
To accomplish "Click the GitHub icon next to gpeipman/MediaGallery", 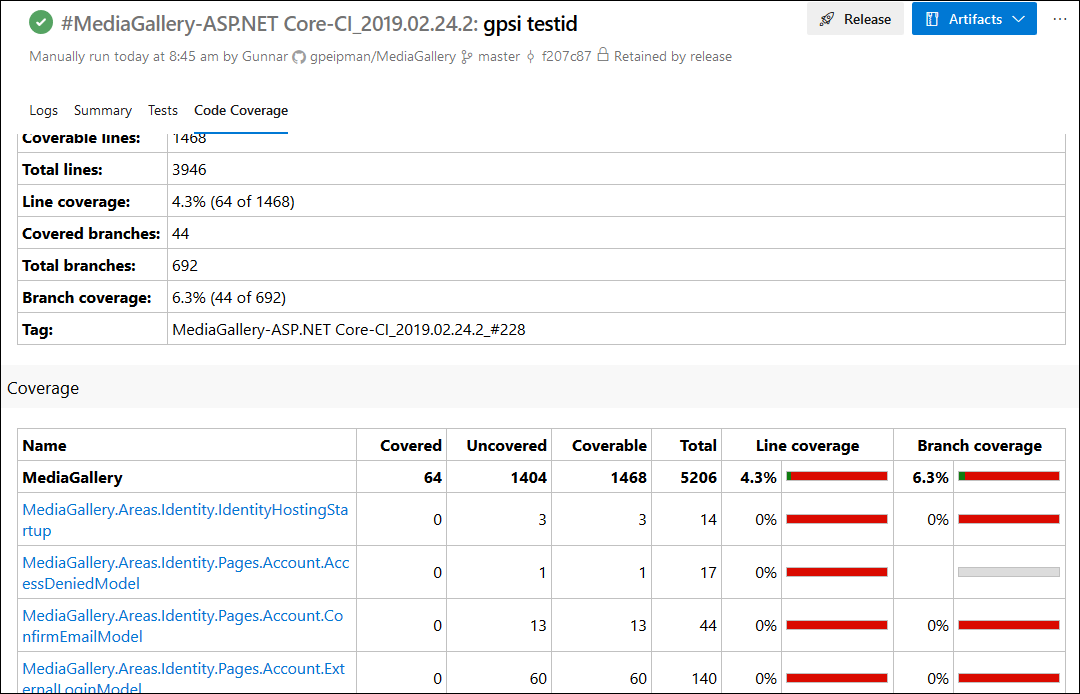I will 300,56.
